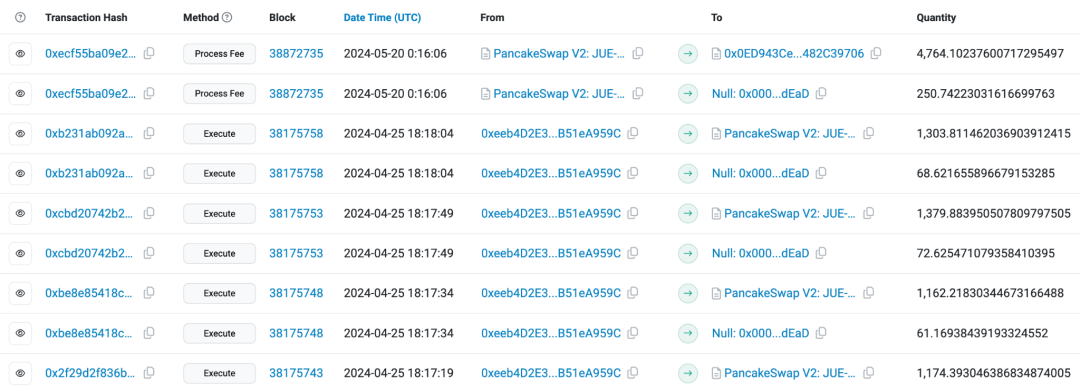Copy PancakeSwap To address in the 1,379.88 row

(869, 213)
